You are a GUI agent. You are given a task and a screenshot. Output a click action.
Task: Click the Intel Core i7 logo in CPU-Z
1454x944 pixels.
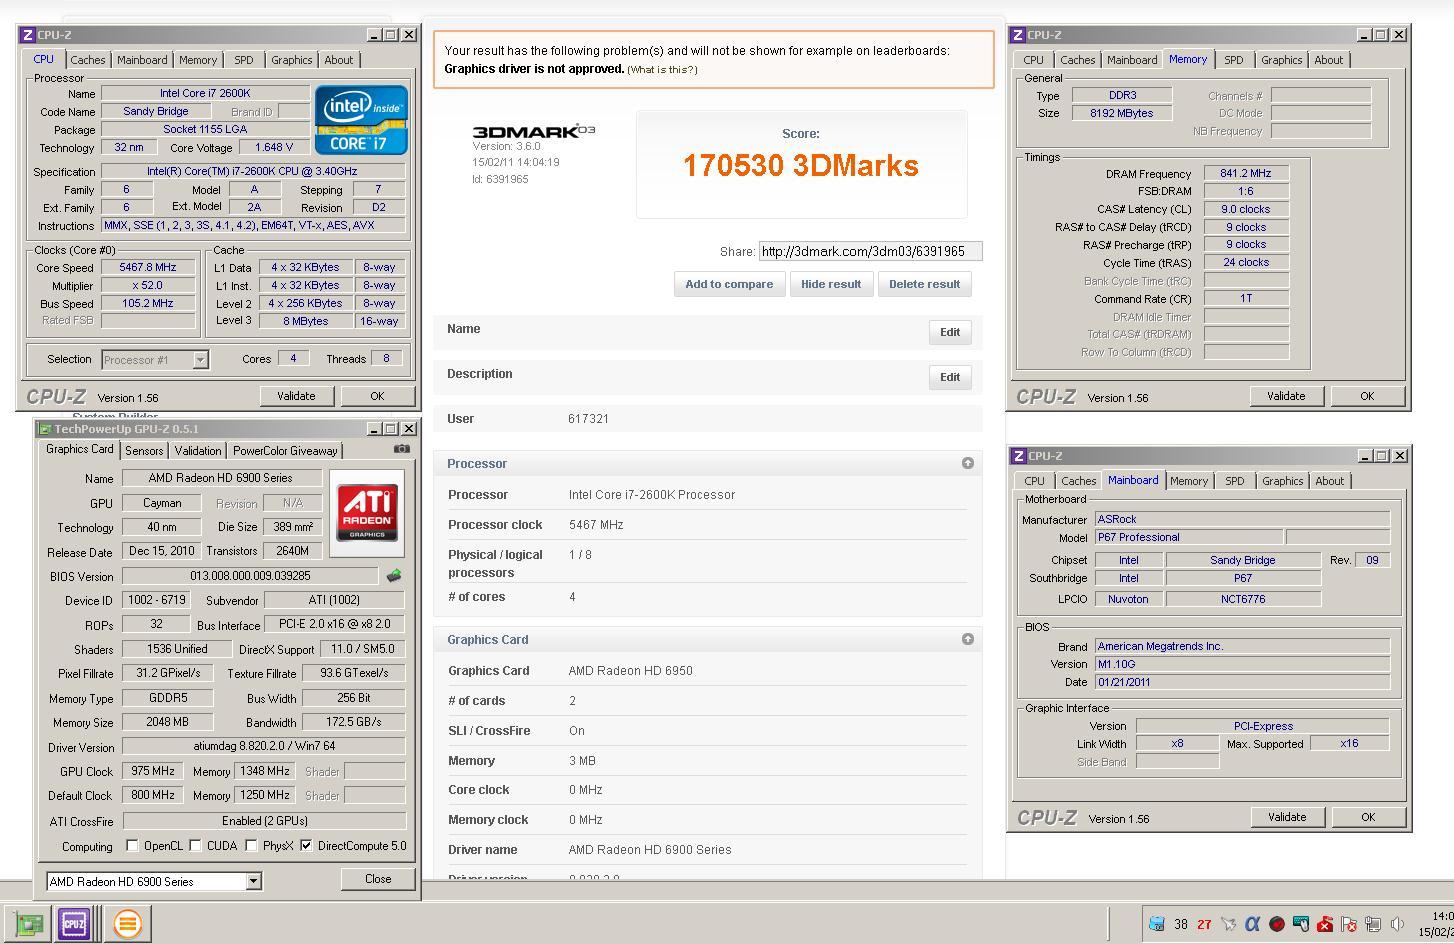click(x=361, y=120)
